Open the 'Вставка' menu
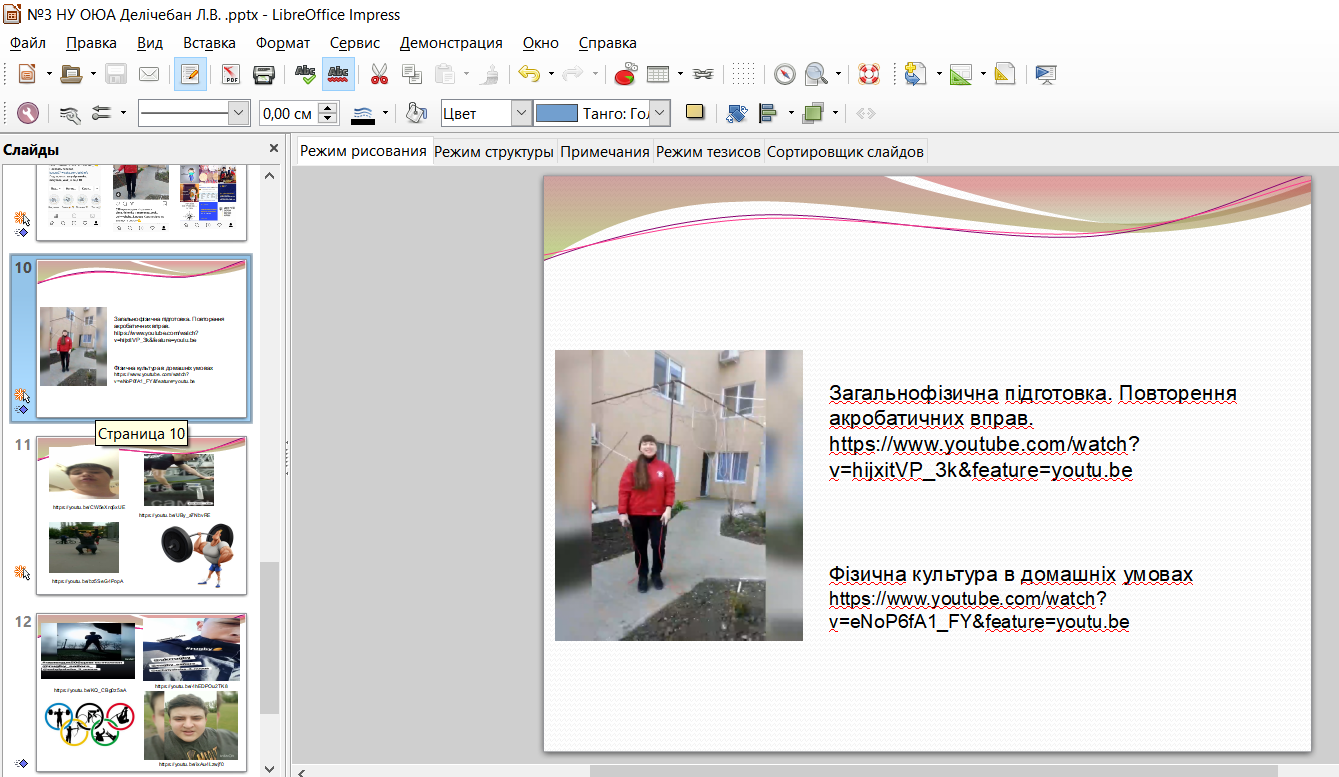This screenshot has width=1339, height=777. click(x=209, y=43)
